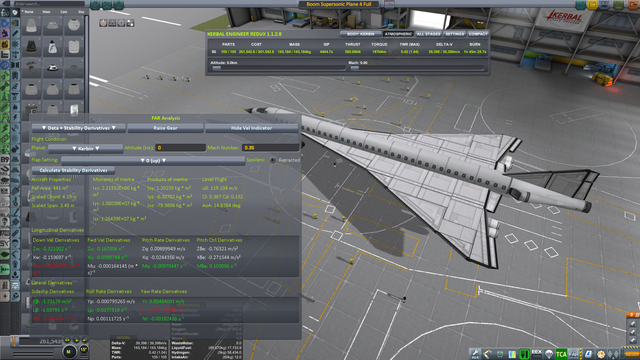The width and height of the screenshot is (640, 360).
Task: Select the round spherical pod part
Action: coord(73,25)
